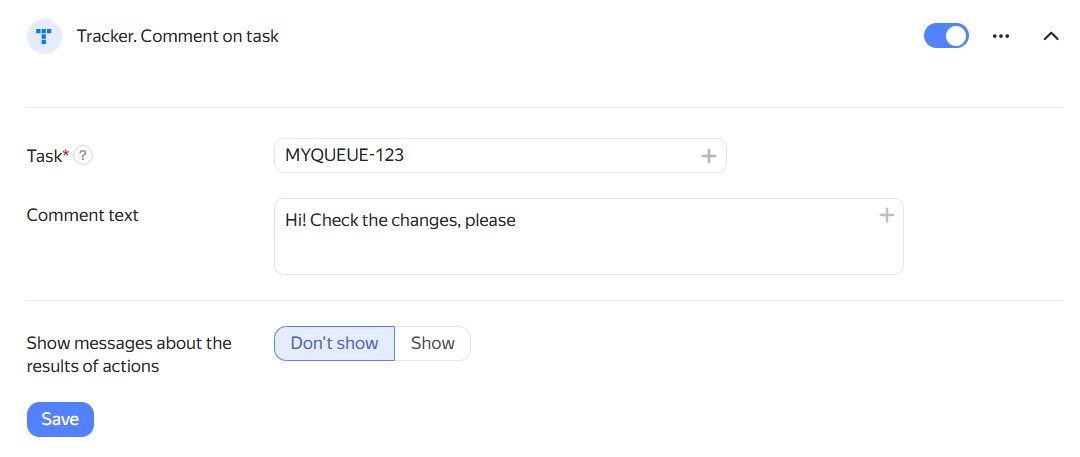Click the "Tracker. Comment on task" title
The height and width of the screenshot is (457, 1080).
178,37
